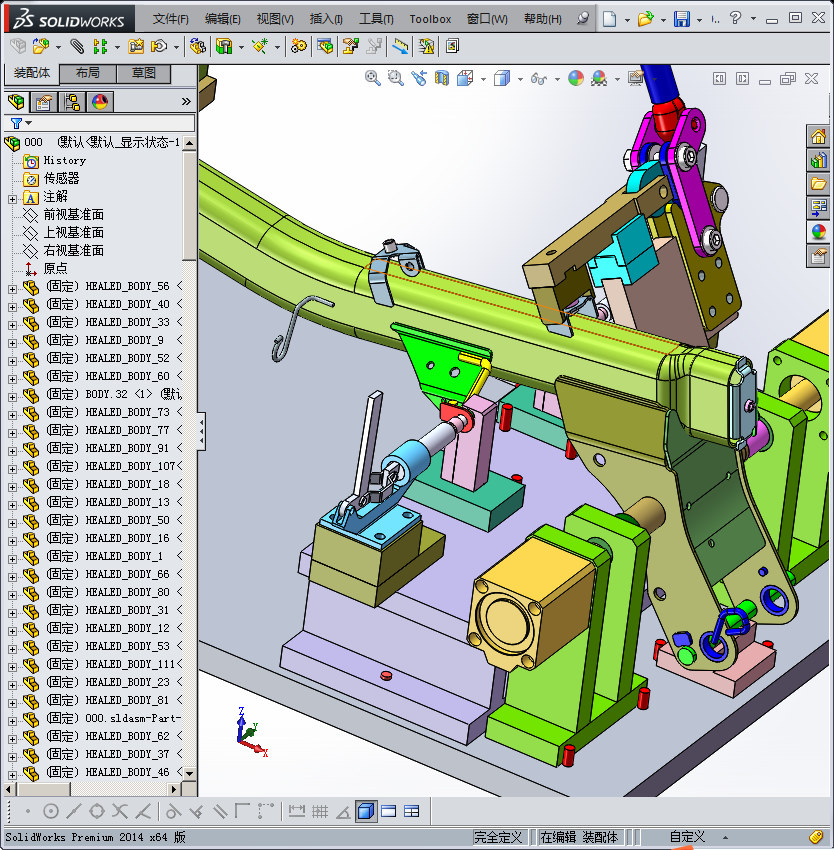Open dropdown arrow next to Display Style
This screenshot has width=834, height=850.
pos(520,79)
